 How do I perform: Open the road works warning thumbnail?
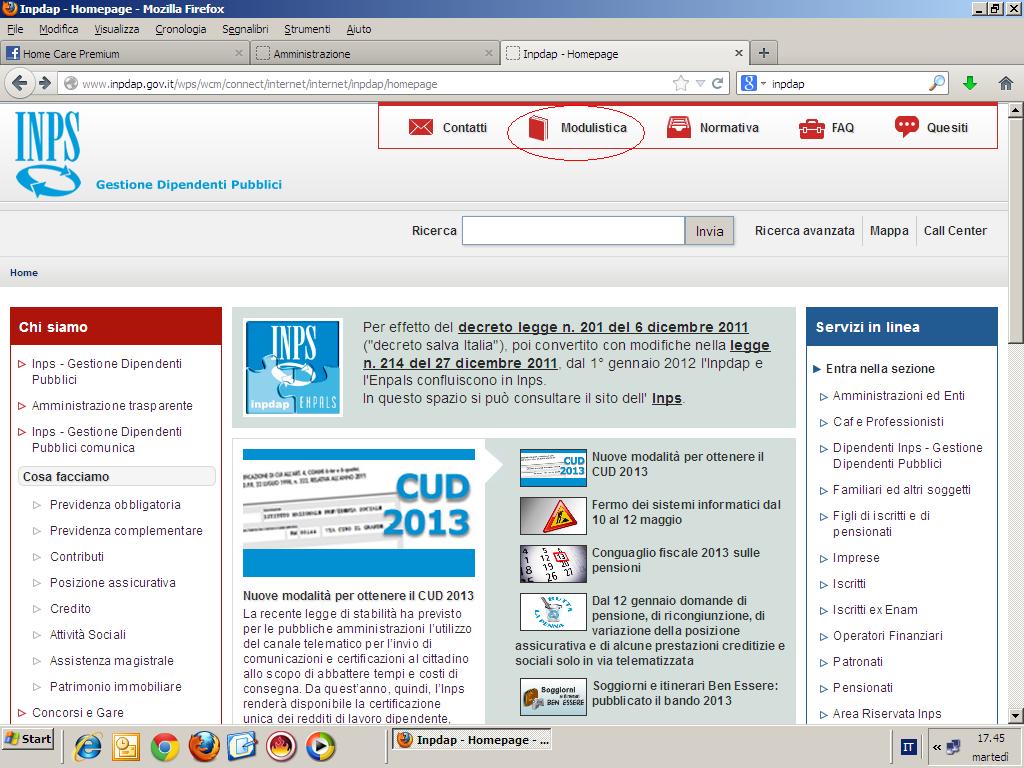click(x=553, y=516)
